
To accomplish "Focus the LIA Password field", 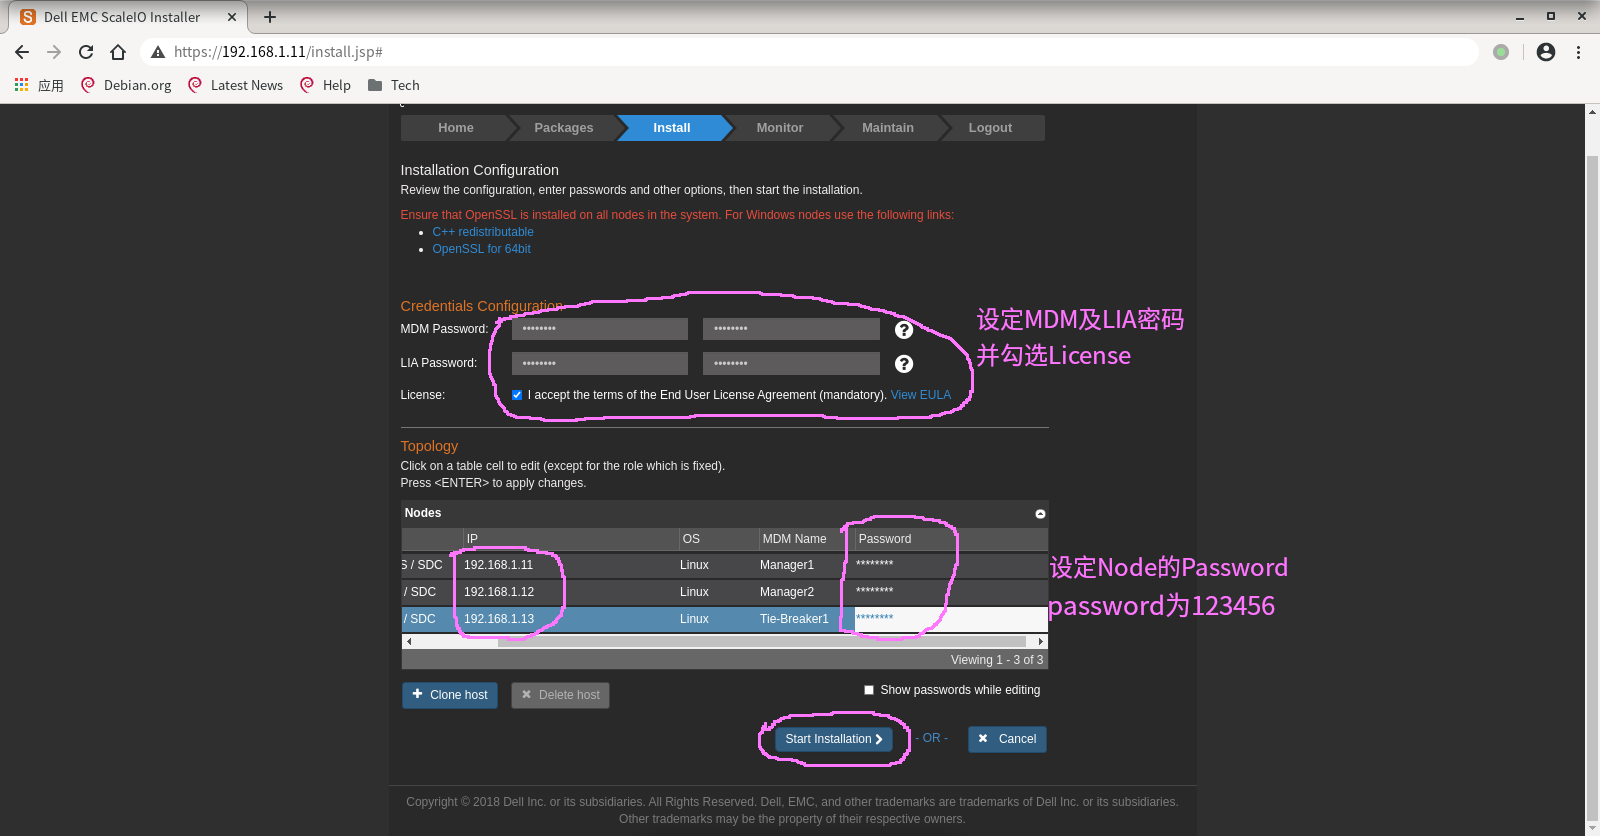I will (x=600, y=363).
